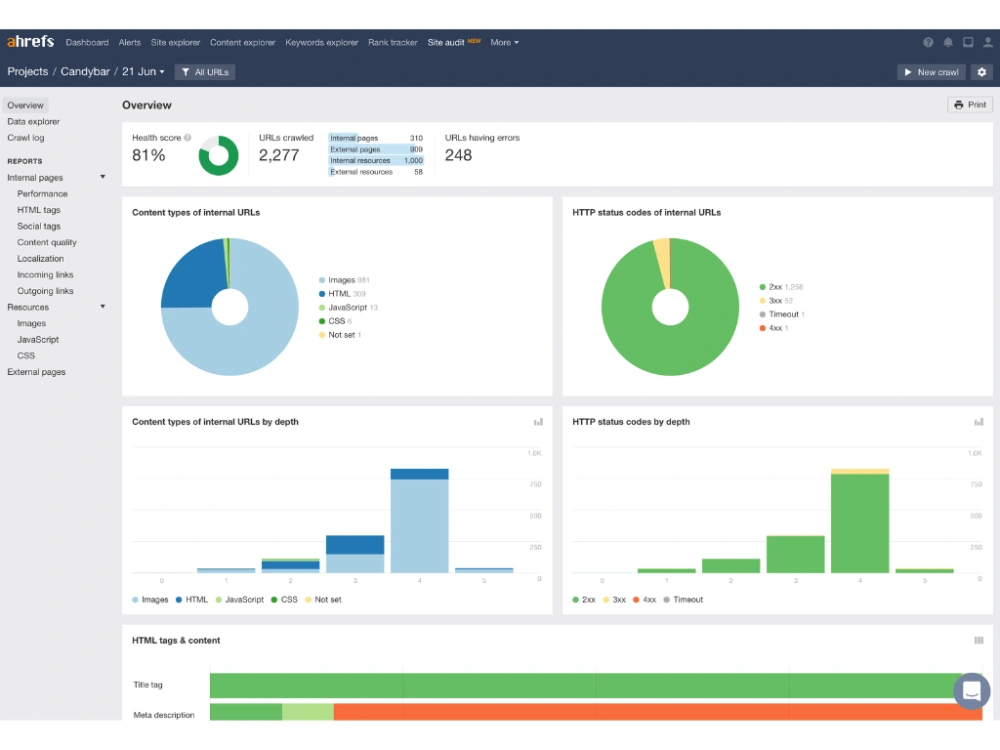Open the Outgoing links report
The image size is (1000, 750).
tap(45, 291)
